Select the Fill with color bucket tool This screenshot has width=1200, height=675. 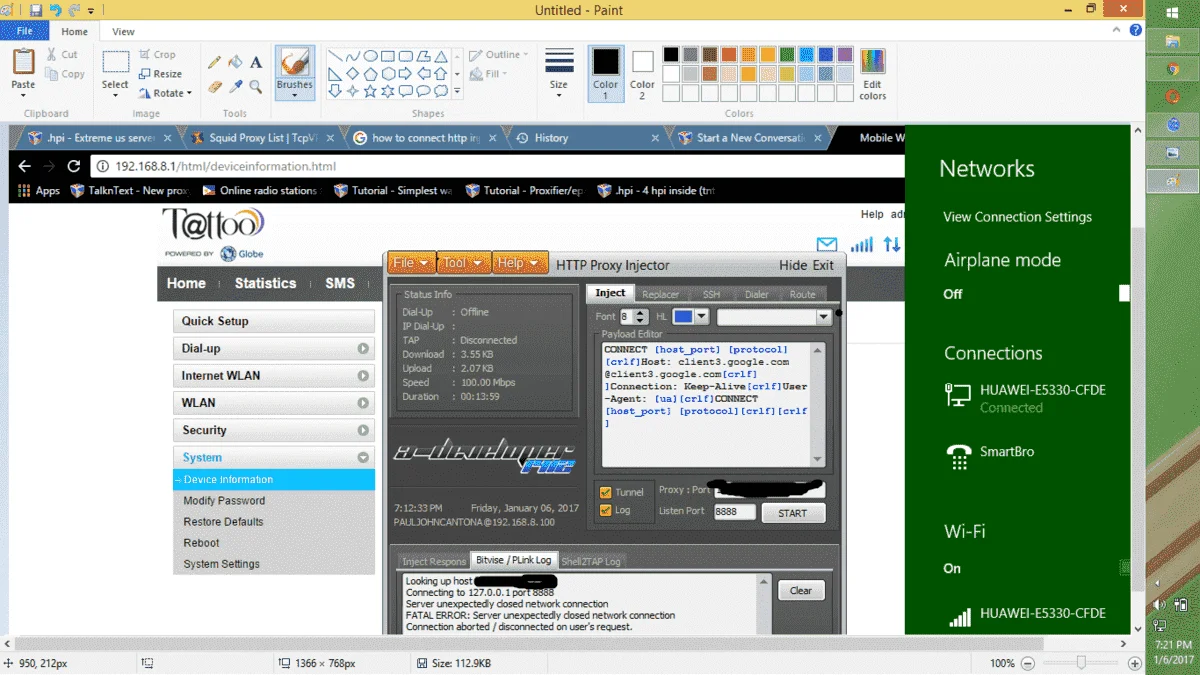235,62
